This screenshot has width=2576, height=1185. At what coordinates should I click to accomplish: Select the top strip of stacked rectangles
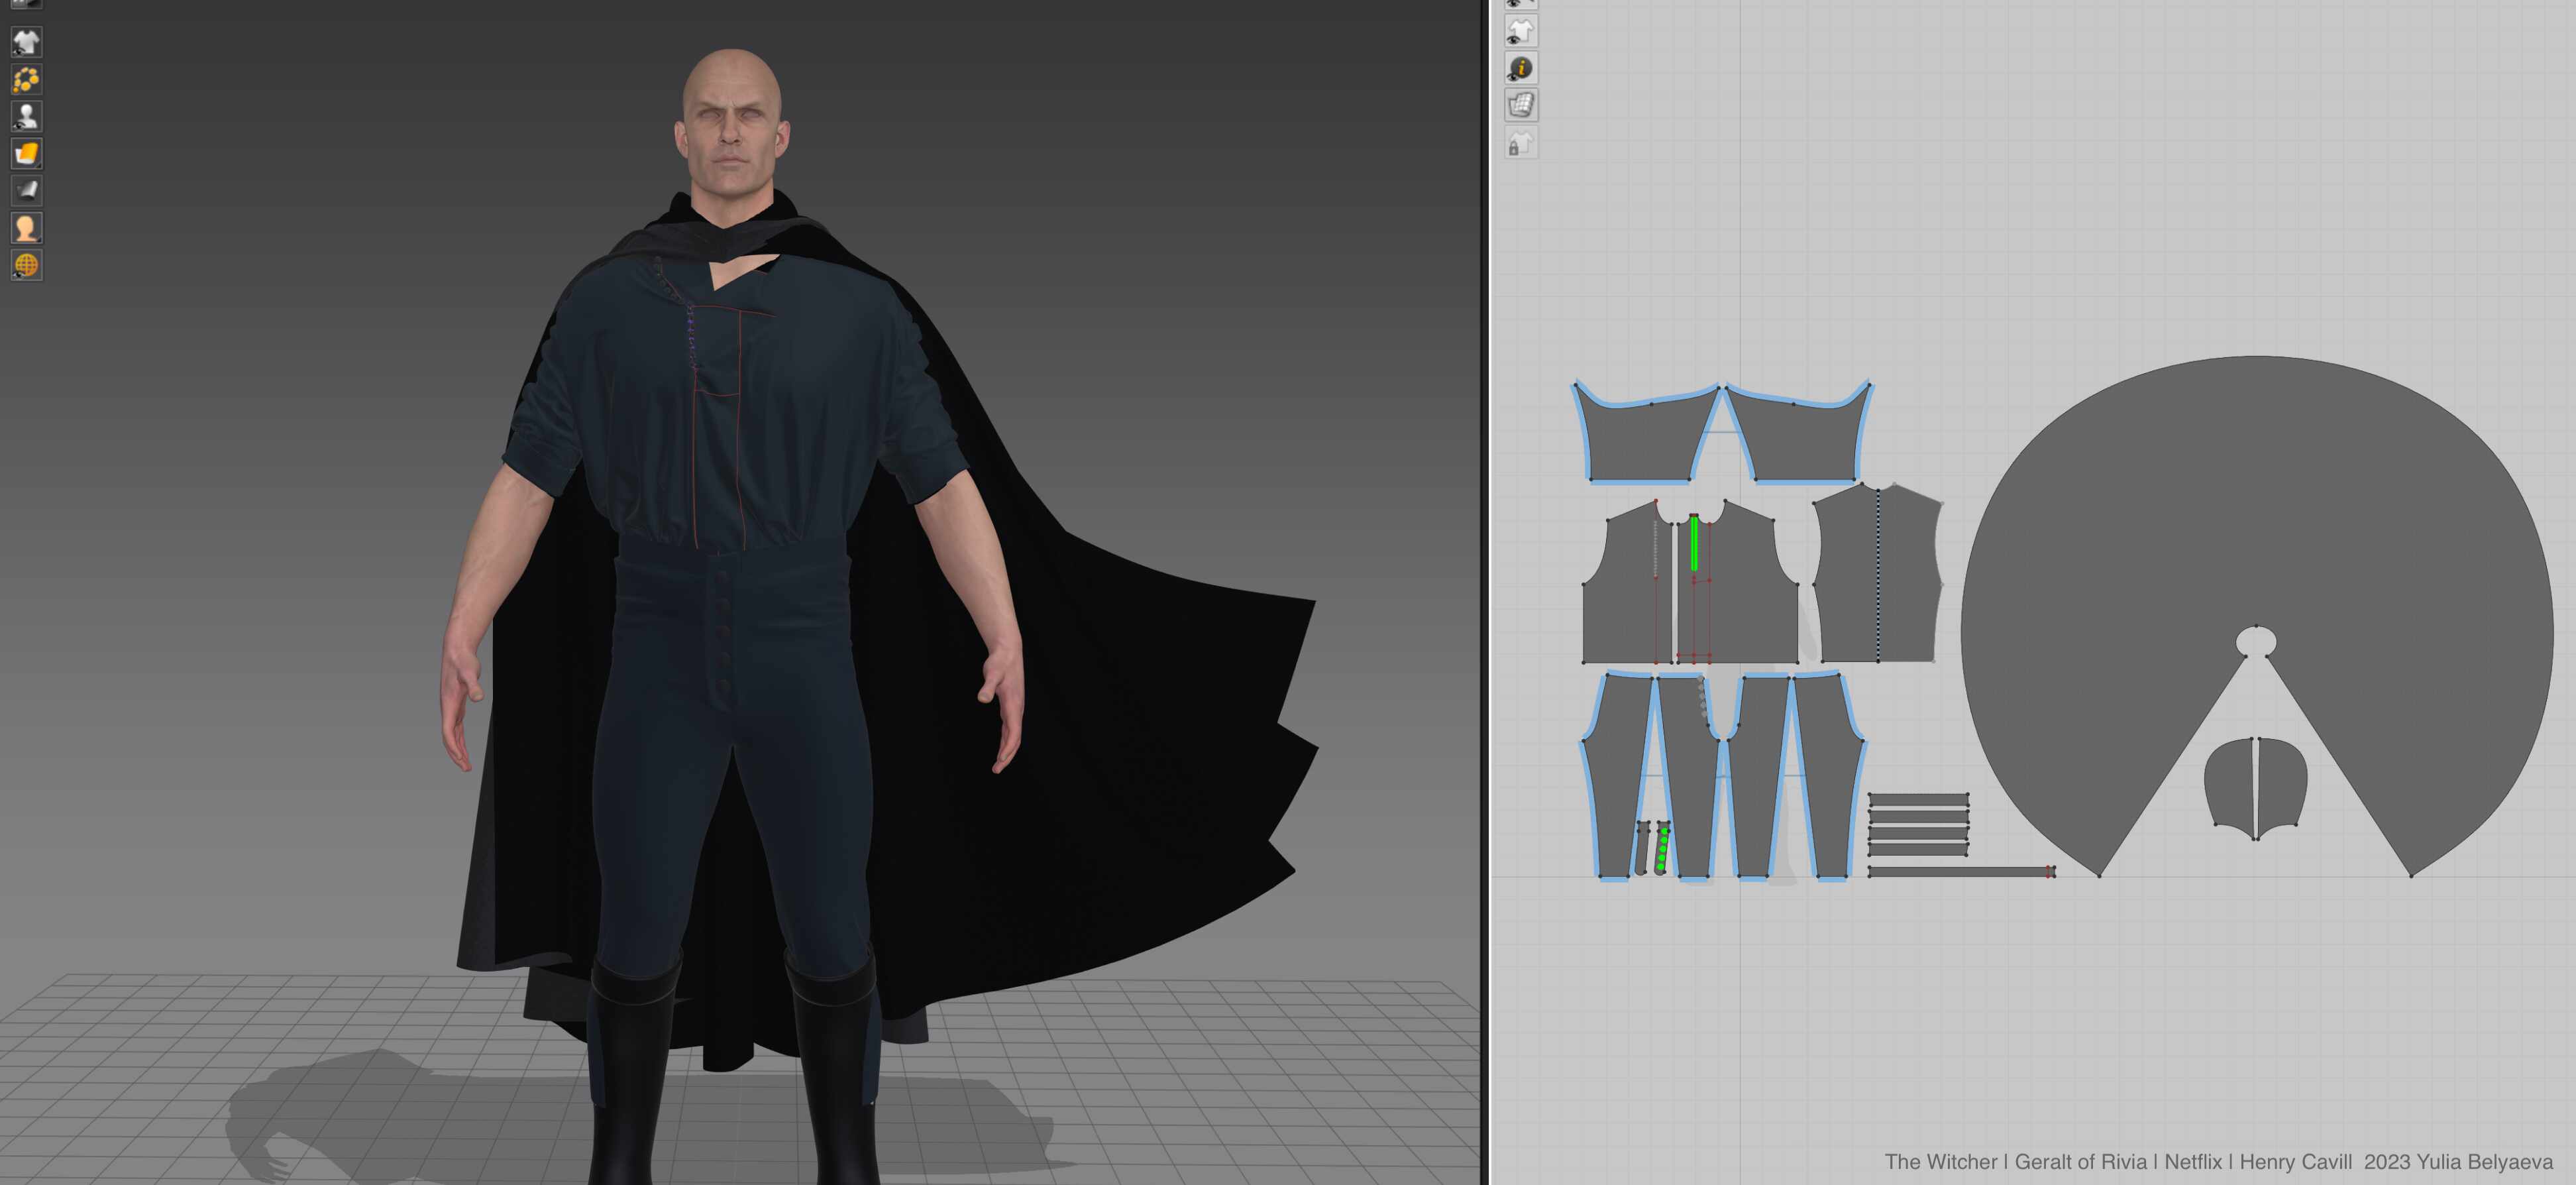click(1918, 800)
